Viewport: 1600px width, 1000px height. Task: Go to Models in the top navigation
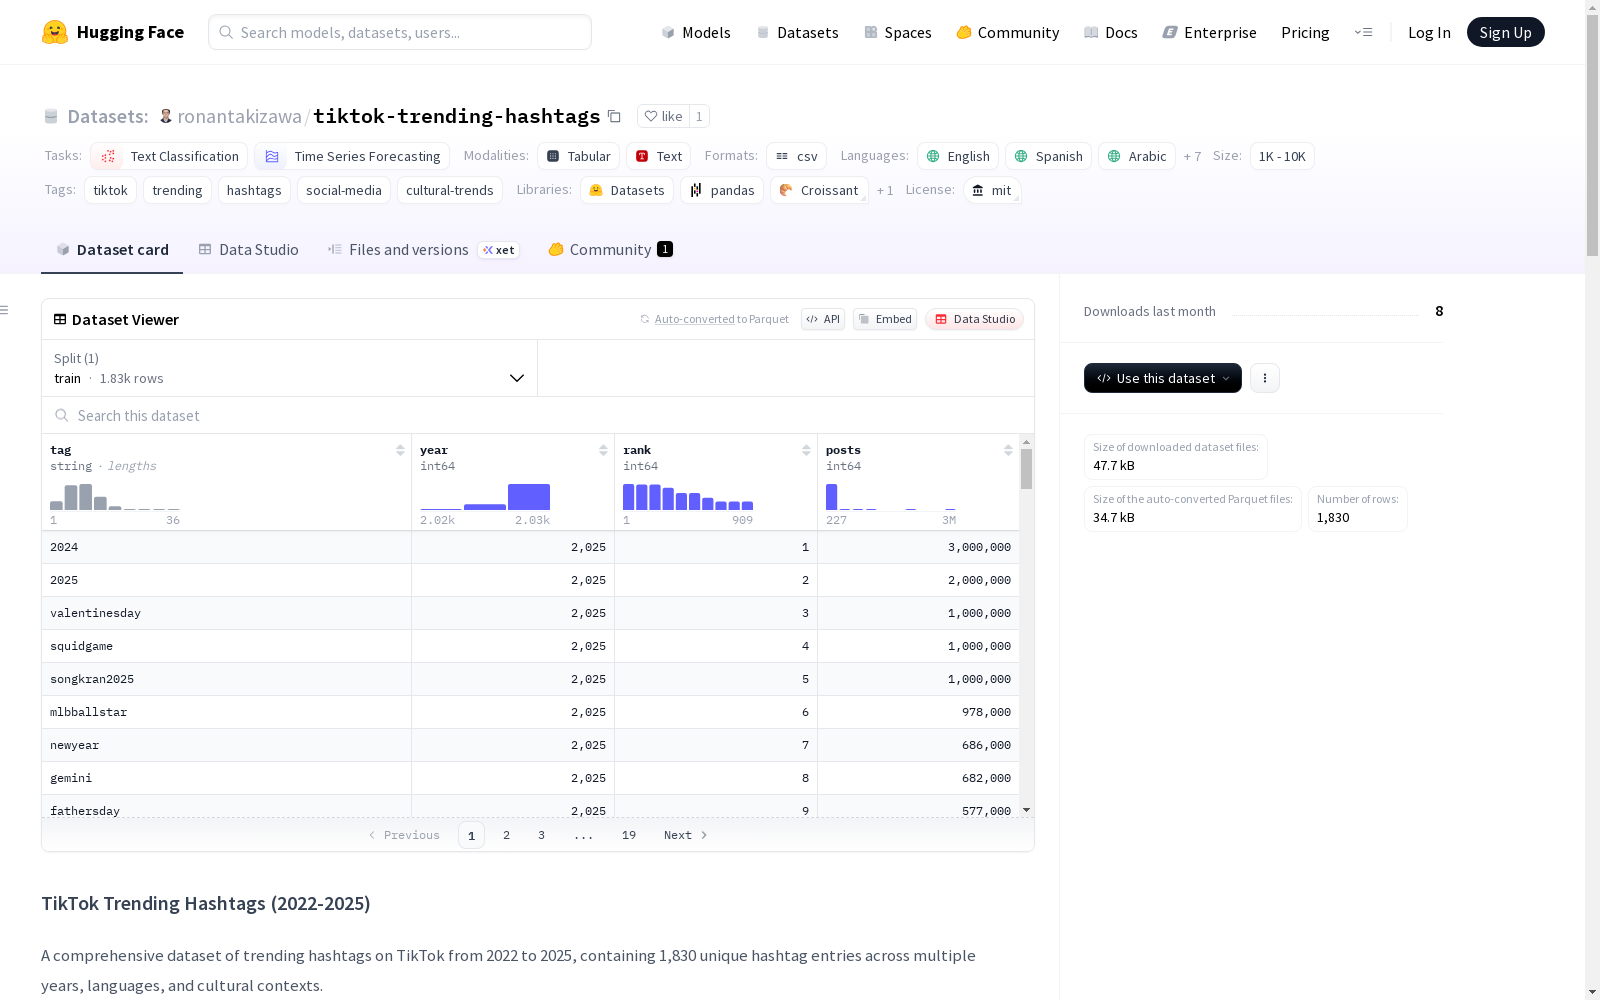[x=696, y=32]
